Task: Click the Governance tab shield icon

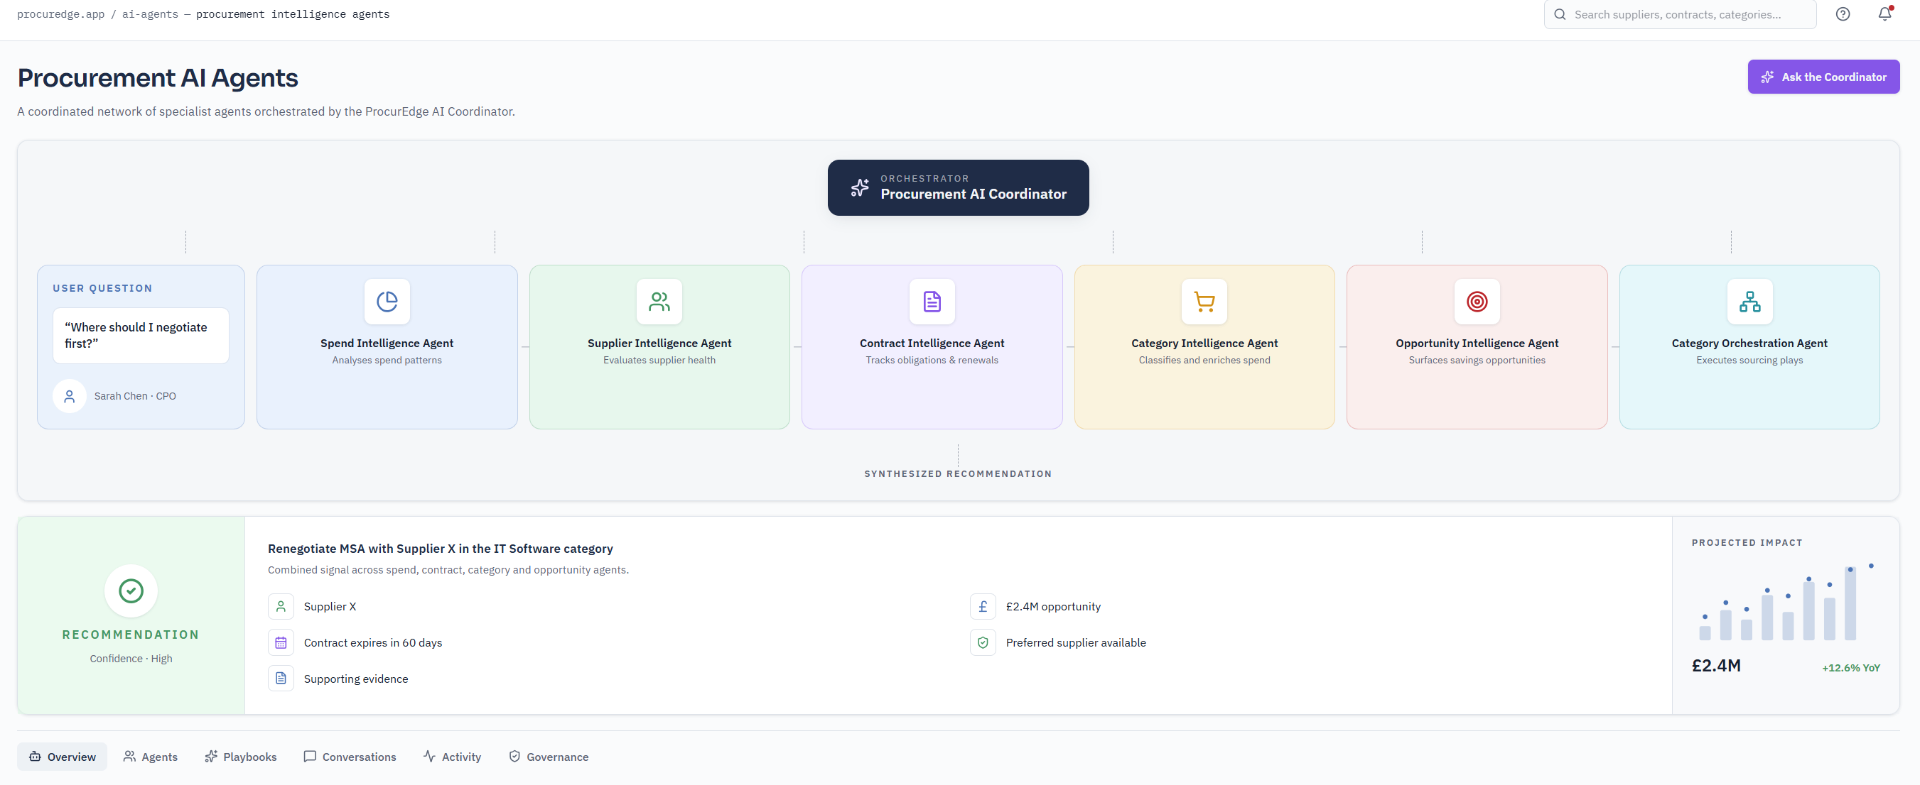Action: coord(514,756)
